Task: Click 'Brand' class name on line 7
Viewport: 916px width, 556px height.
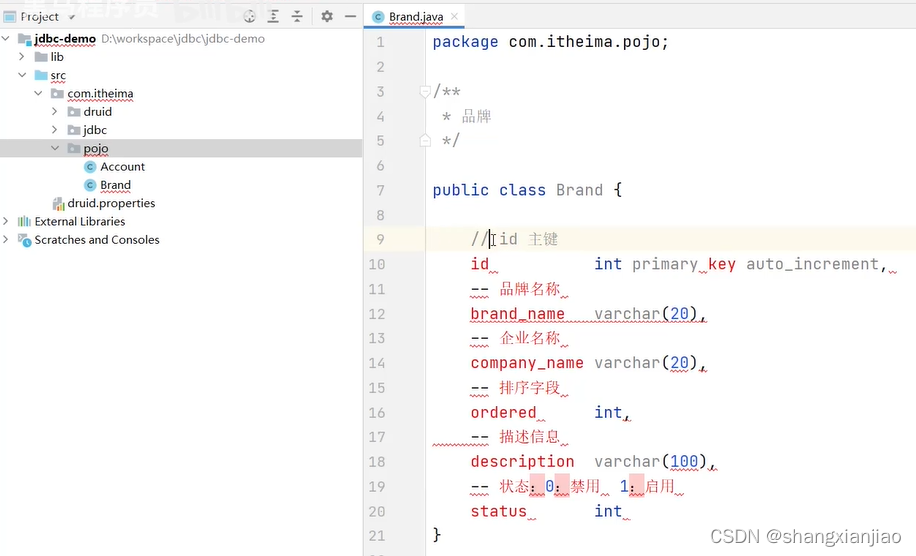Action: (x=579, y=190)
